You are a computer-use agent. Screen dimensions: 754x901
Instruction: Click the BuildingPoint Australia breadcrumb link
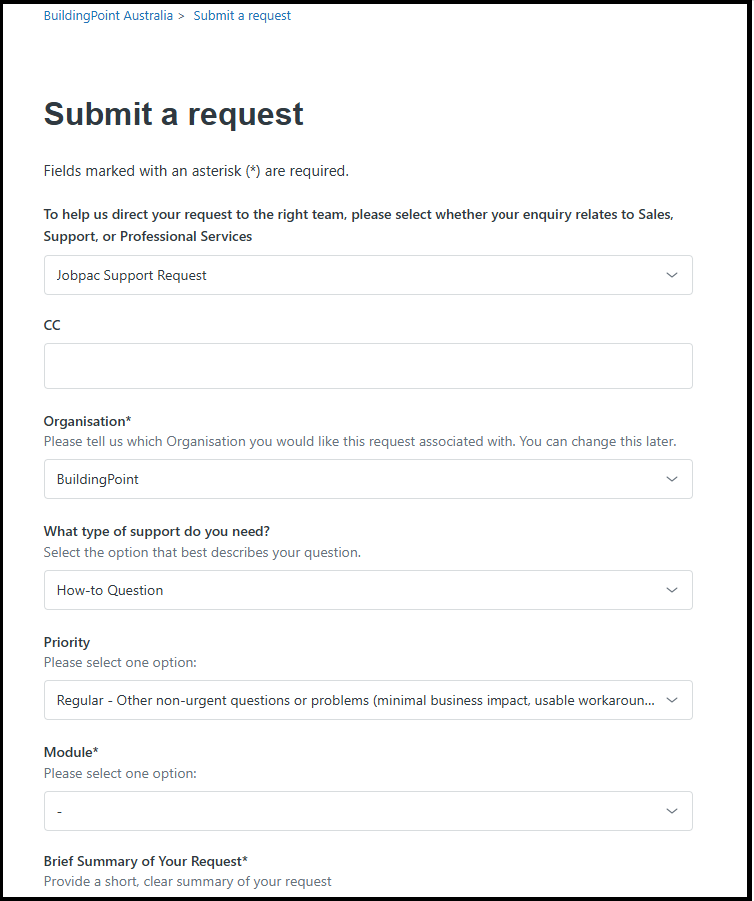(108, 15)
